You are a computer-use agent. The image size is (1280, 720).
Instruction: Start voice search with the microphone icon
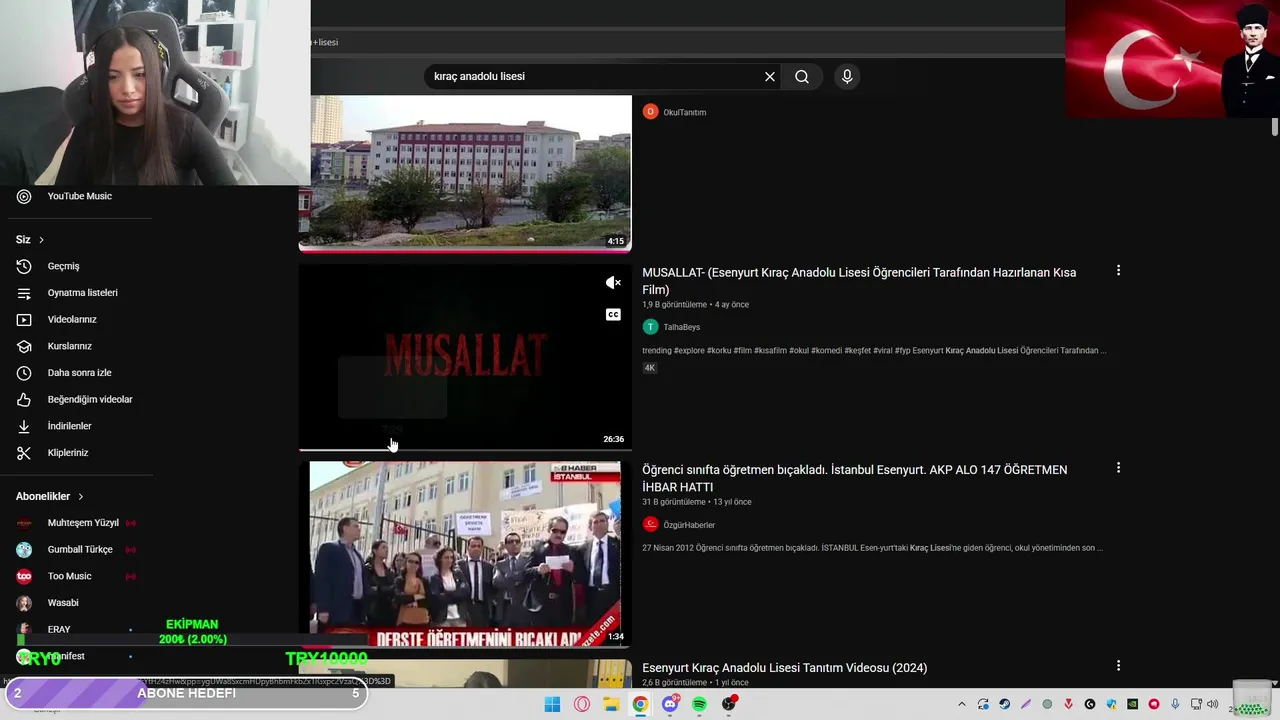click(x=847, y=77)
